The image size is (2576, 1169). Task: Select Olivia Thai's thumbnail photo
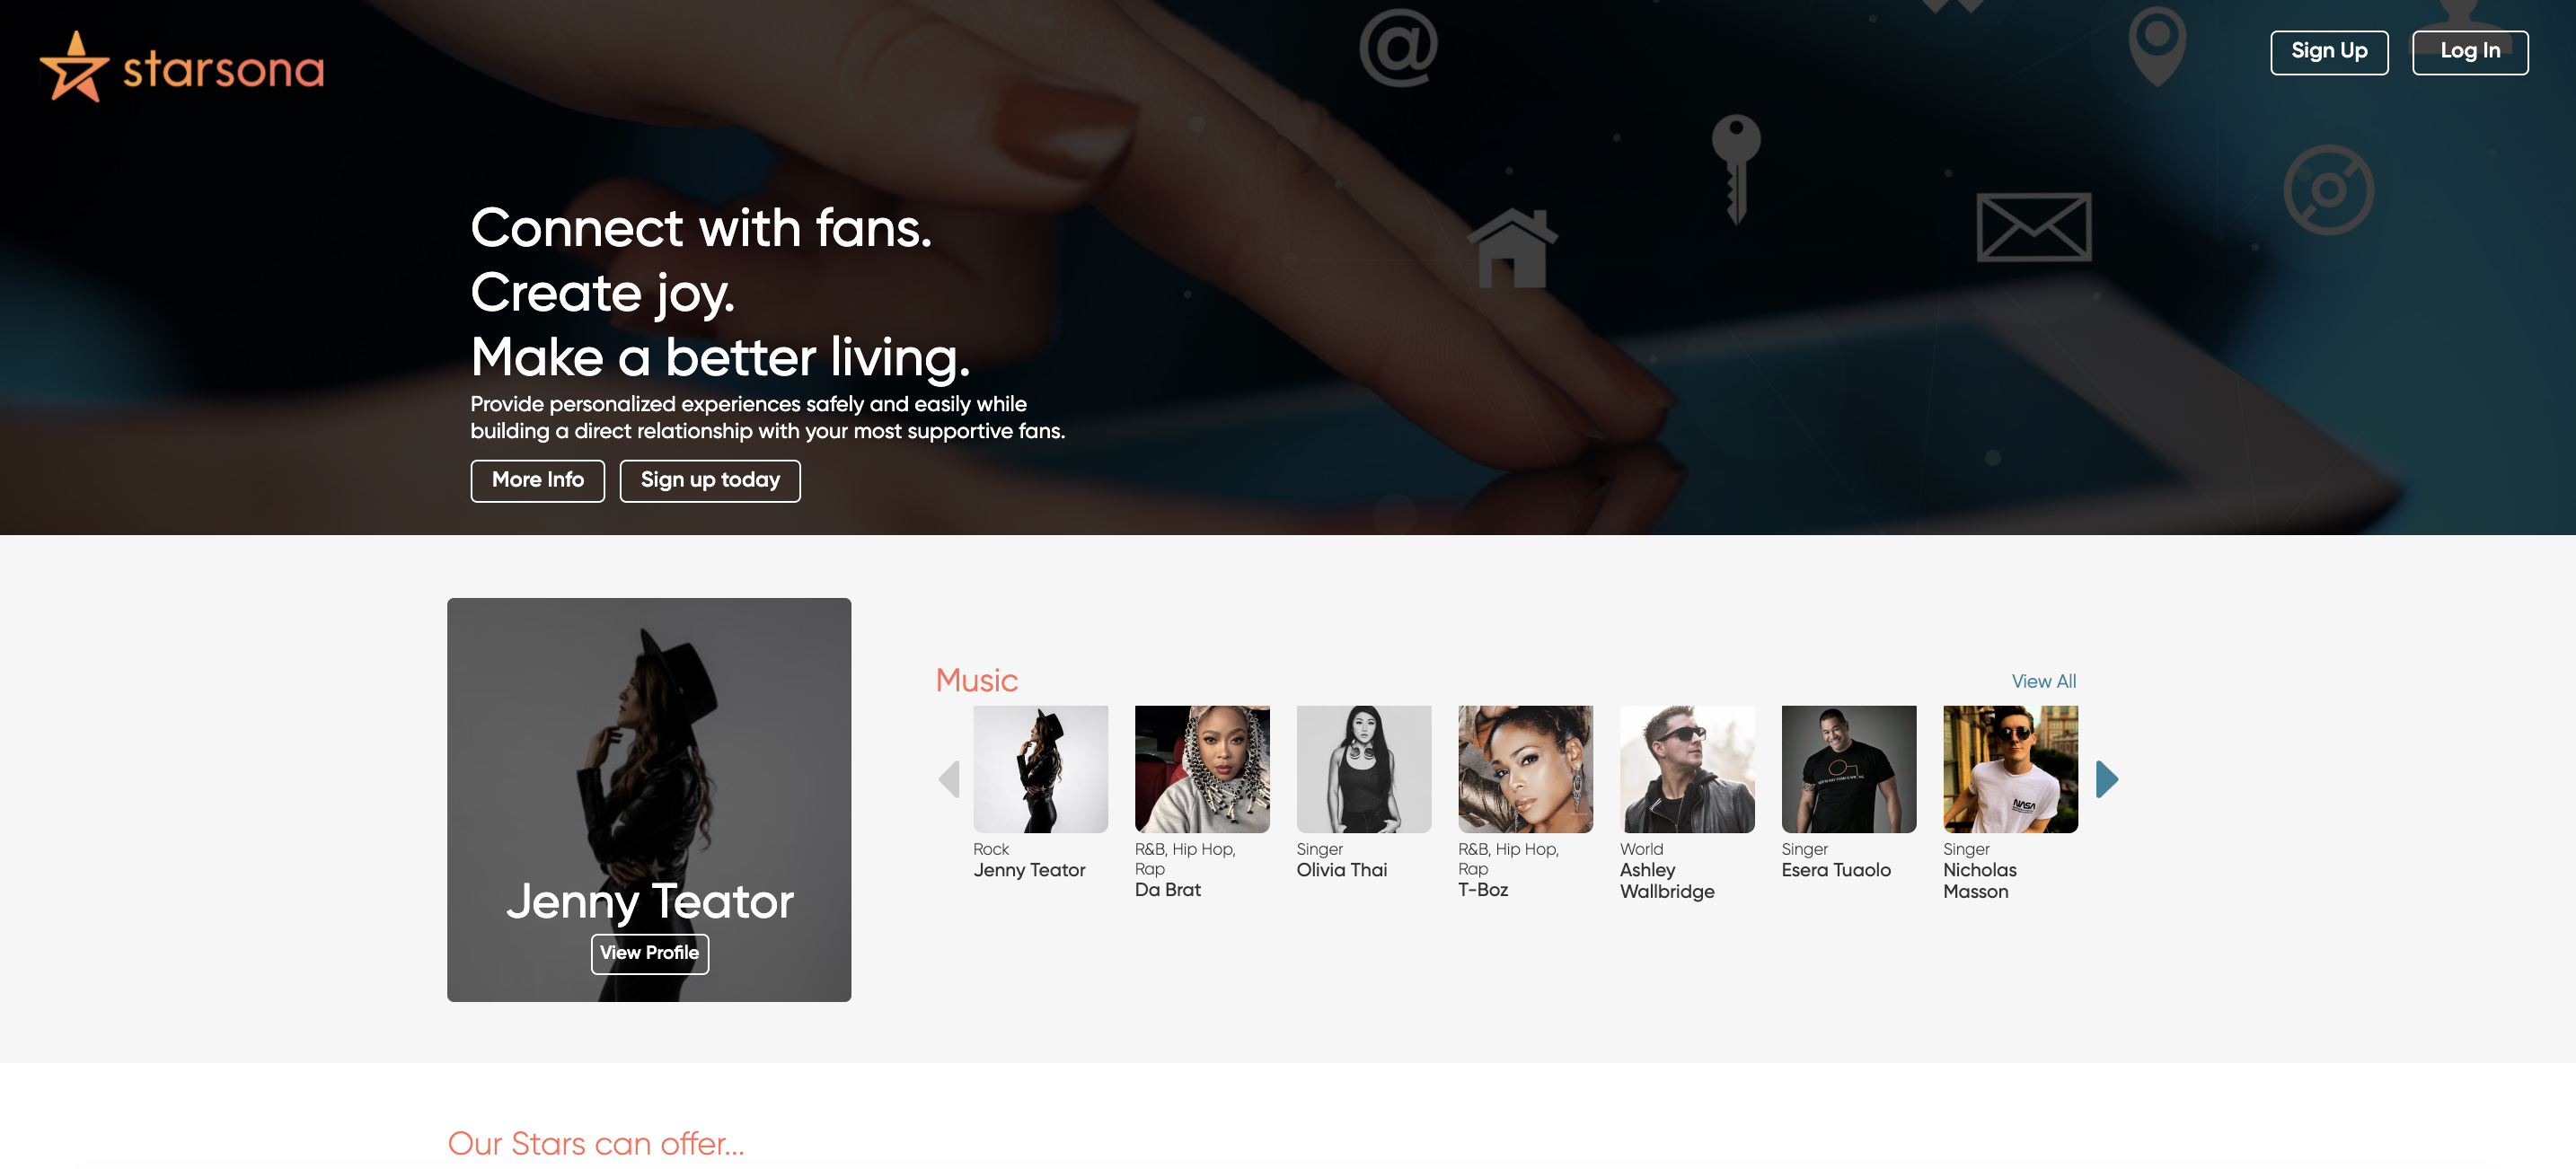pos(1363,769)
